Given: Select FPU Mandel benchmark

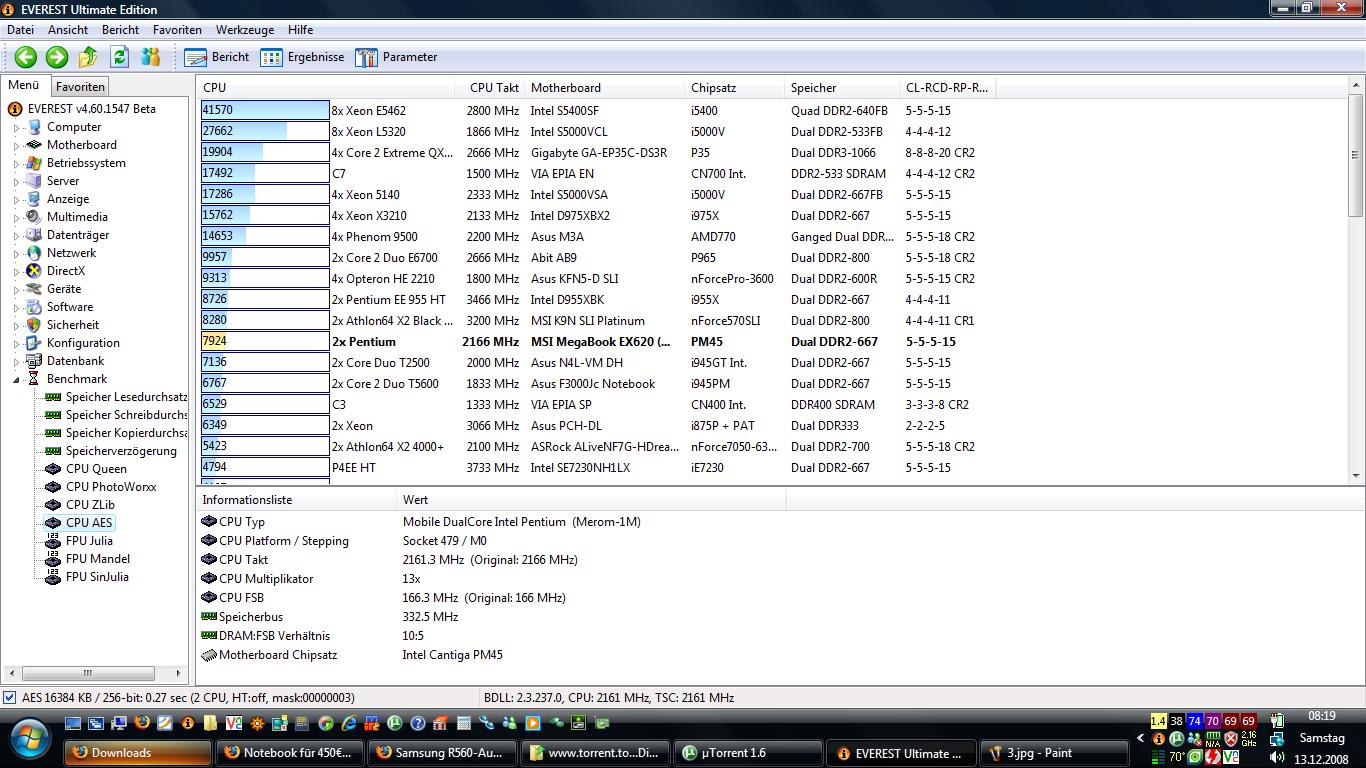Looking at the screenshot, I should [87, 558].
